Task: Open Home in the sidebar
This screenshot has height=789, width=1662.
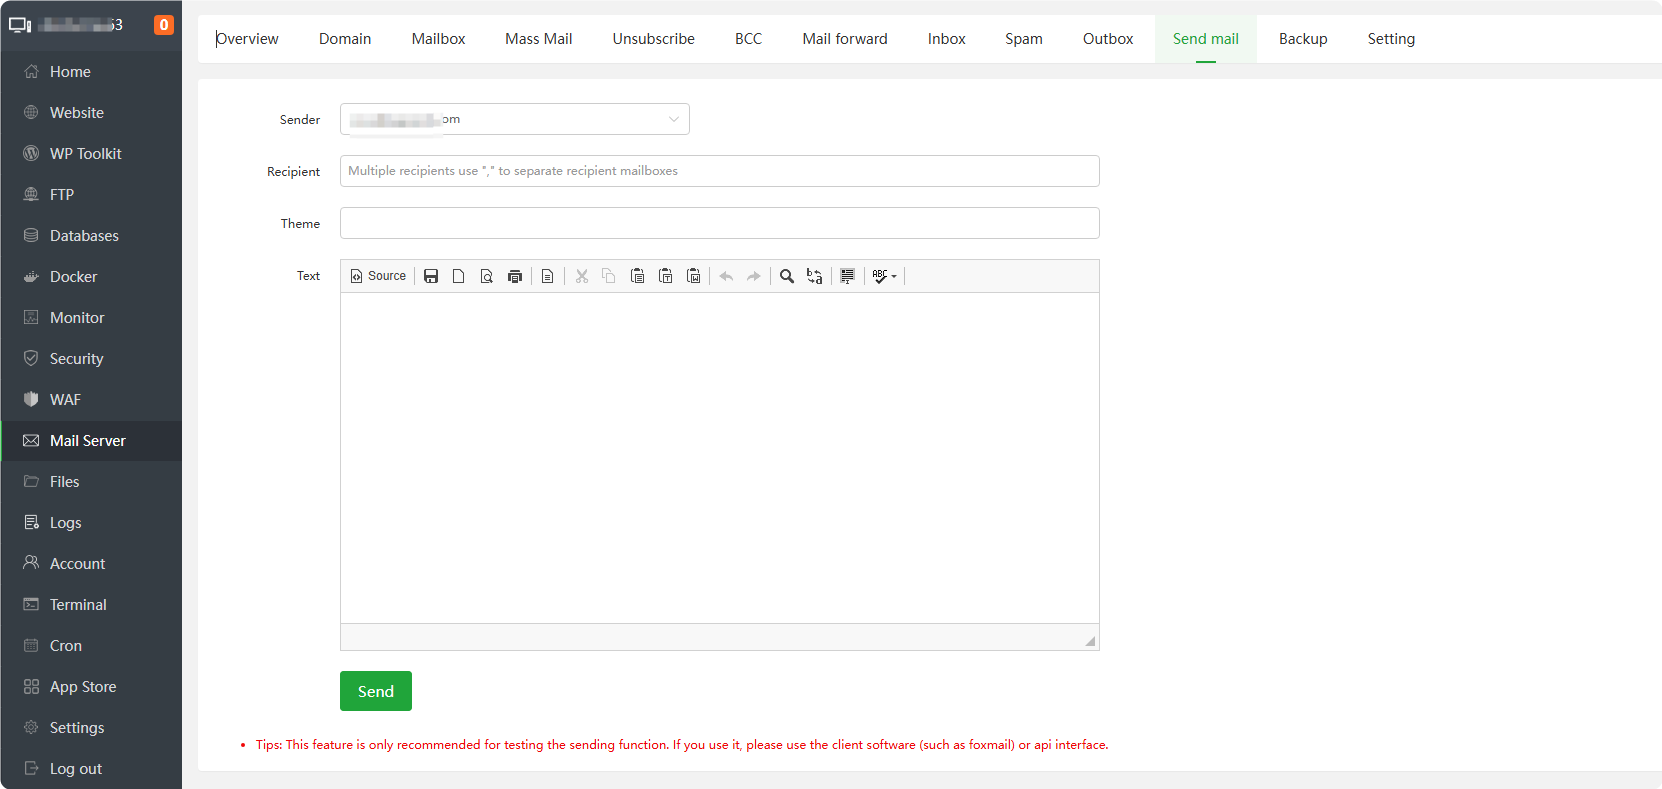Action: tap(91, 72)
